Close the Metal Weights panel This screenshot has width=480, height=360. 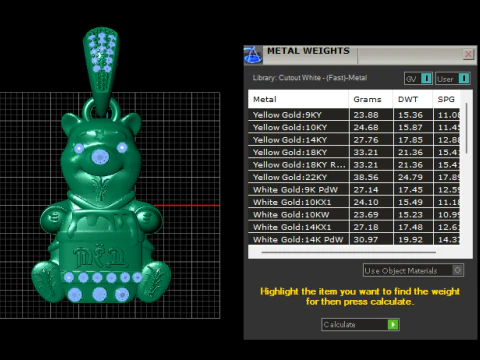[468, 54]
